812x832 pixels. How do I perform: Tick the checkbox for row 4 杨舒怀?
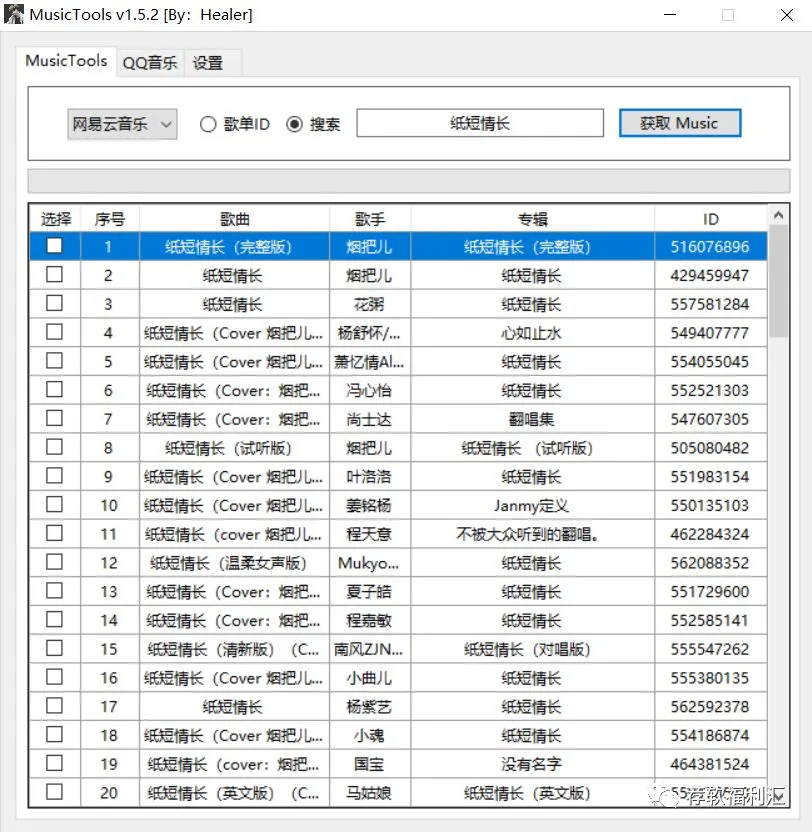[x=54, y=332]
